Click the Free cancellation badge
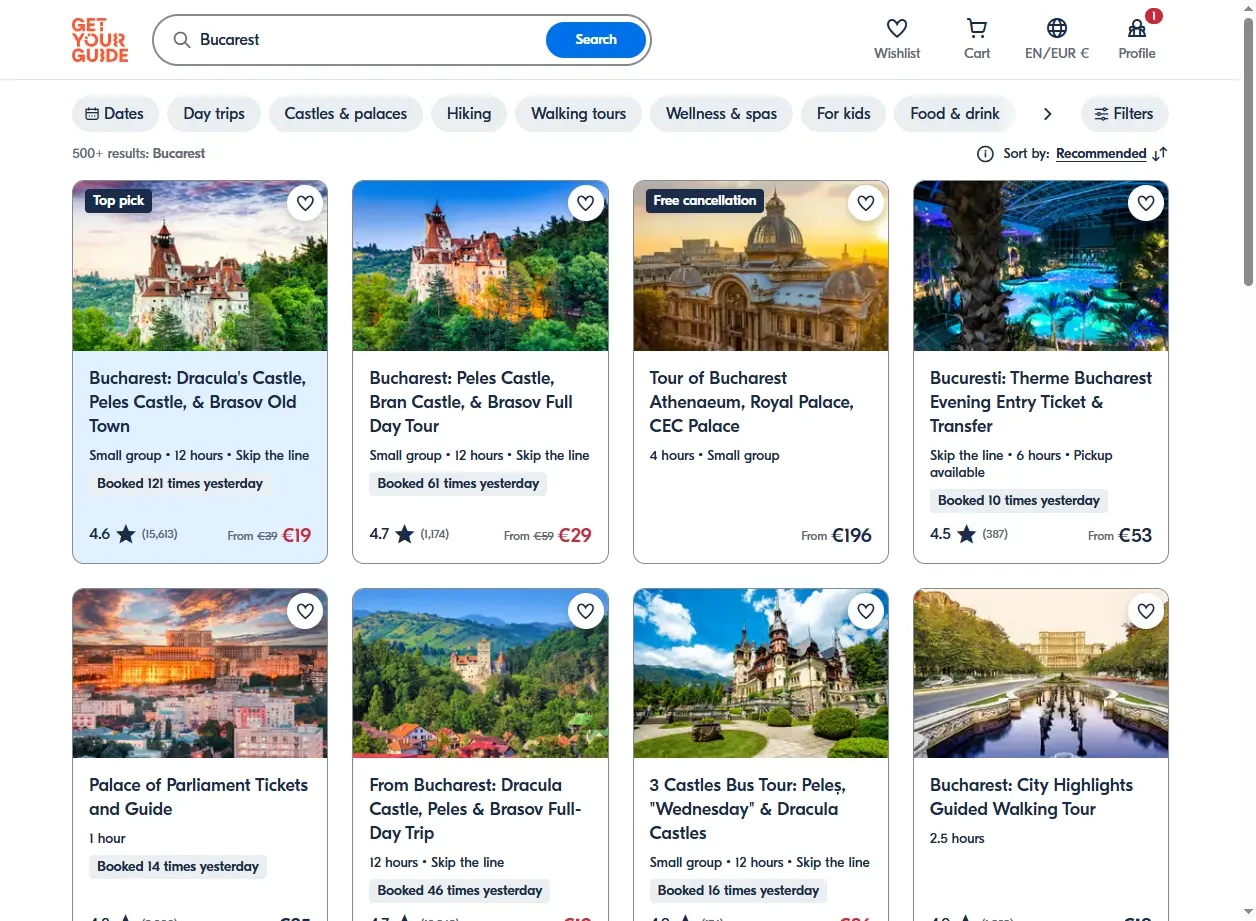 pyautogui.click(x=705, y=201)
